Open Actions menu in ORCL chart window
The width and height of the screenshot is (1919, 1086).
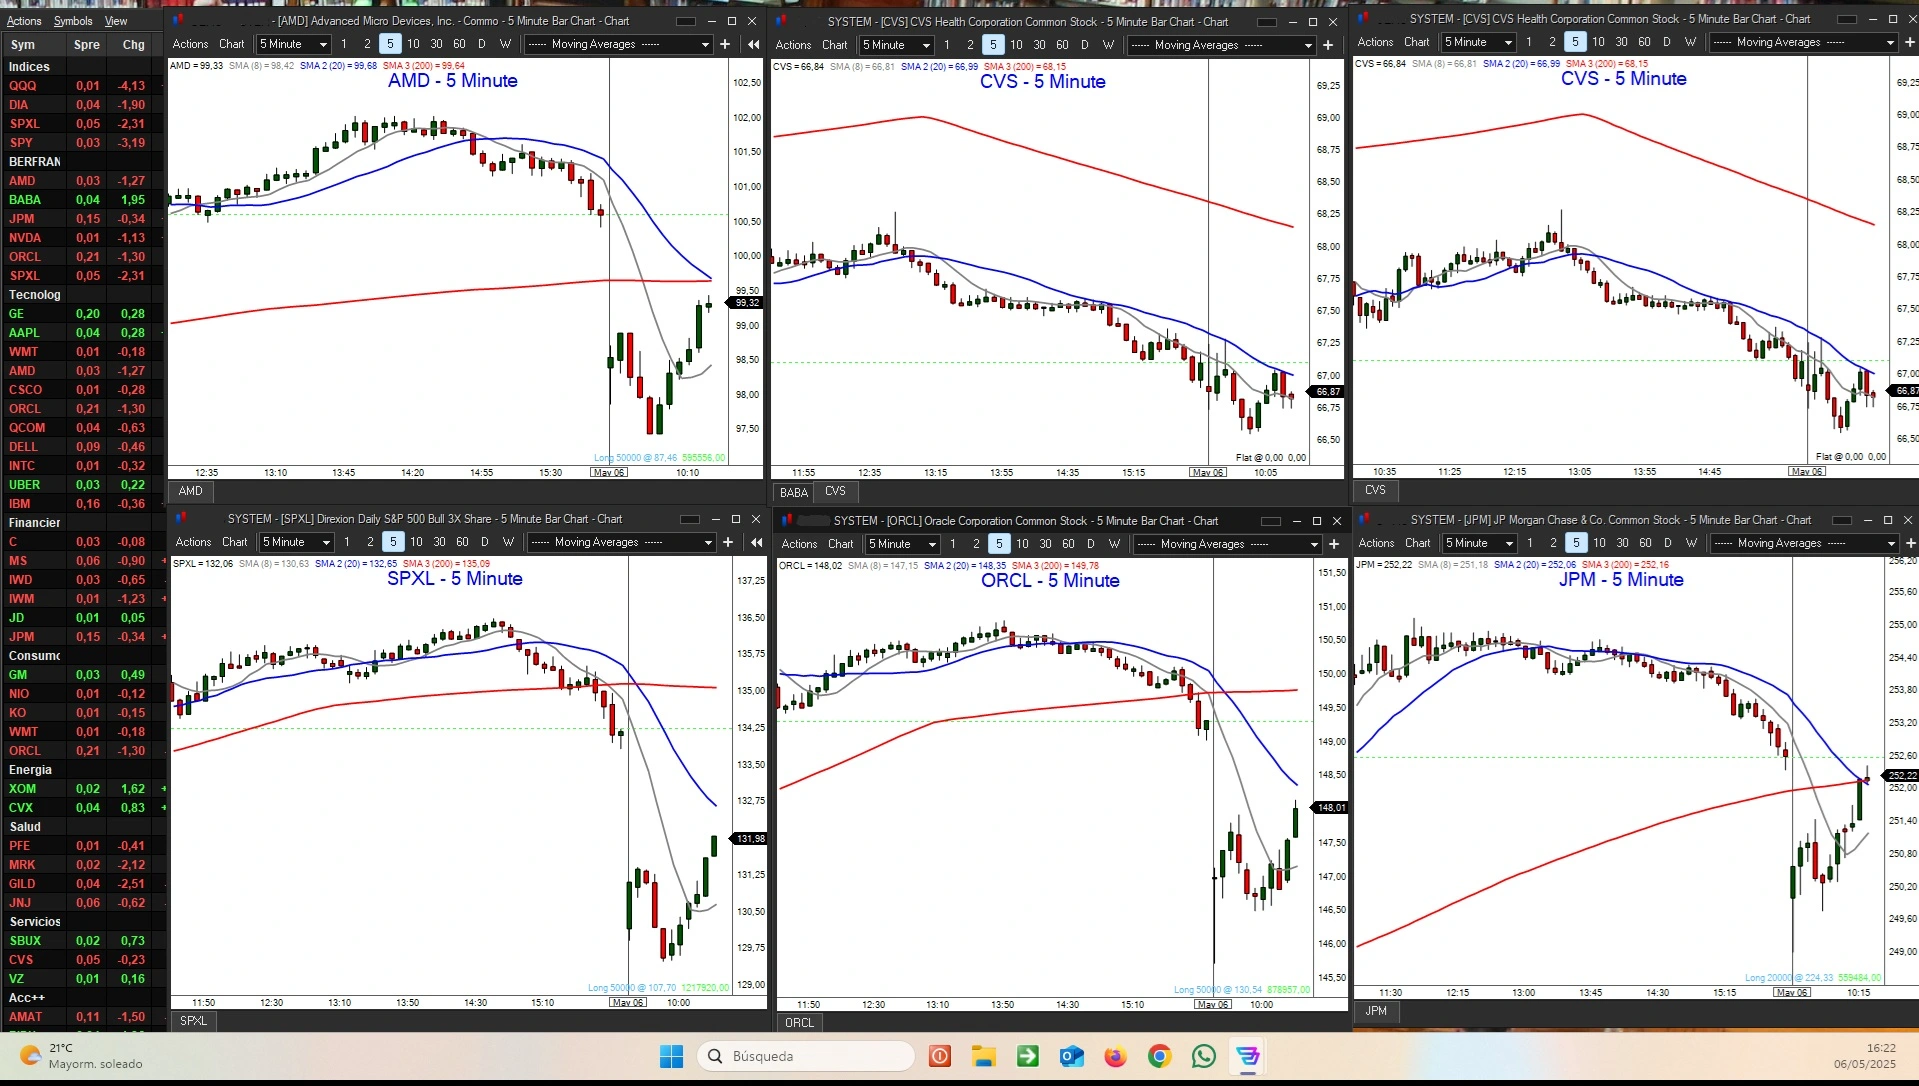(x=799, y=544)
